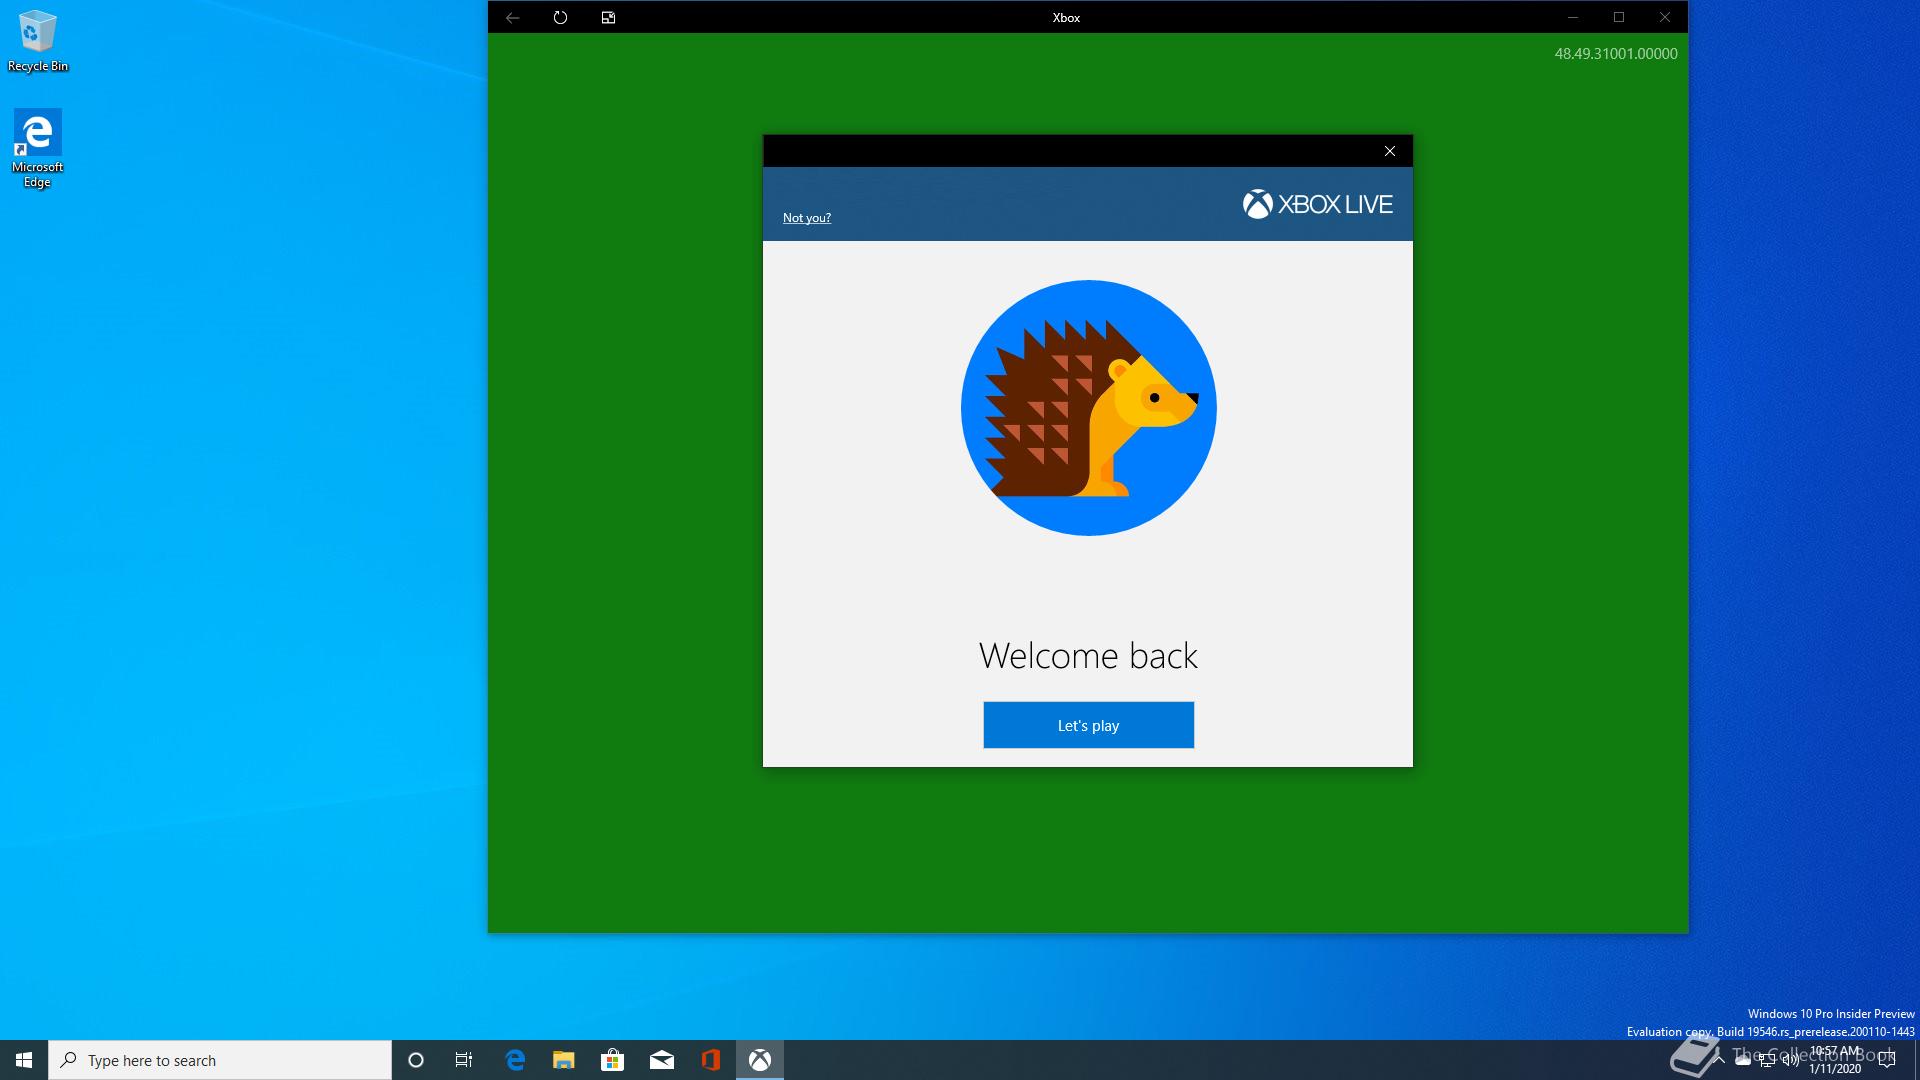This screenshot has width=1920, height=1080.
Task: Click the compact view icon in Xbox title bar
Action: [x=608, y=17]
